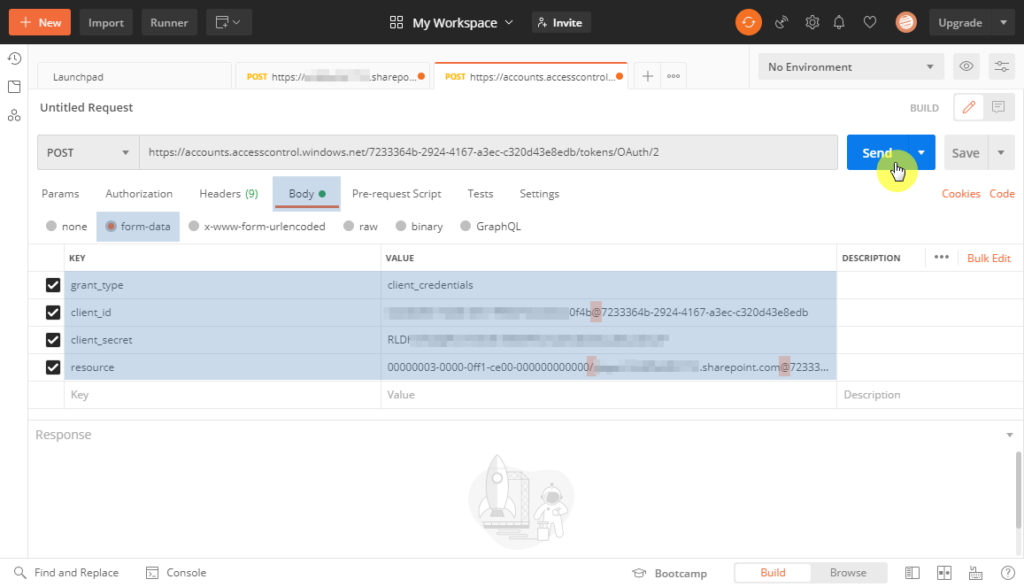Image resolution: width=1024 pixels, height=587 pixels.
Task: Switch to the Tests tab
Action: tap(480, 193)
